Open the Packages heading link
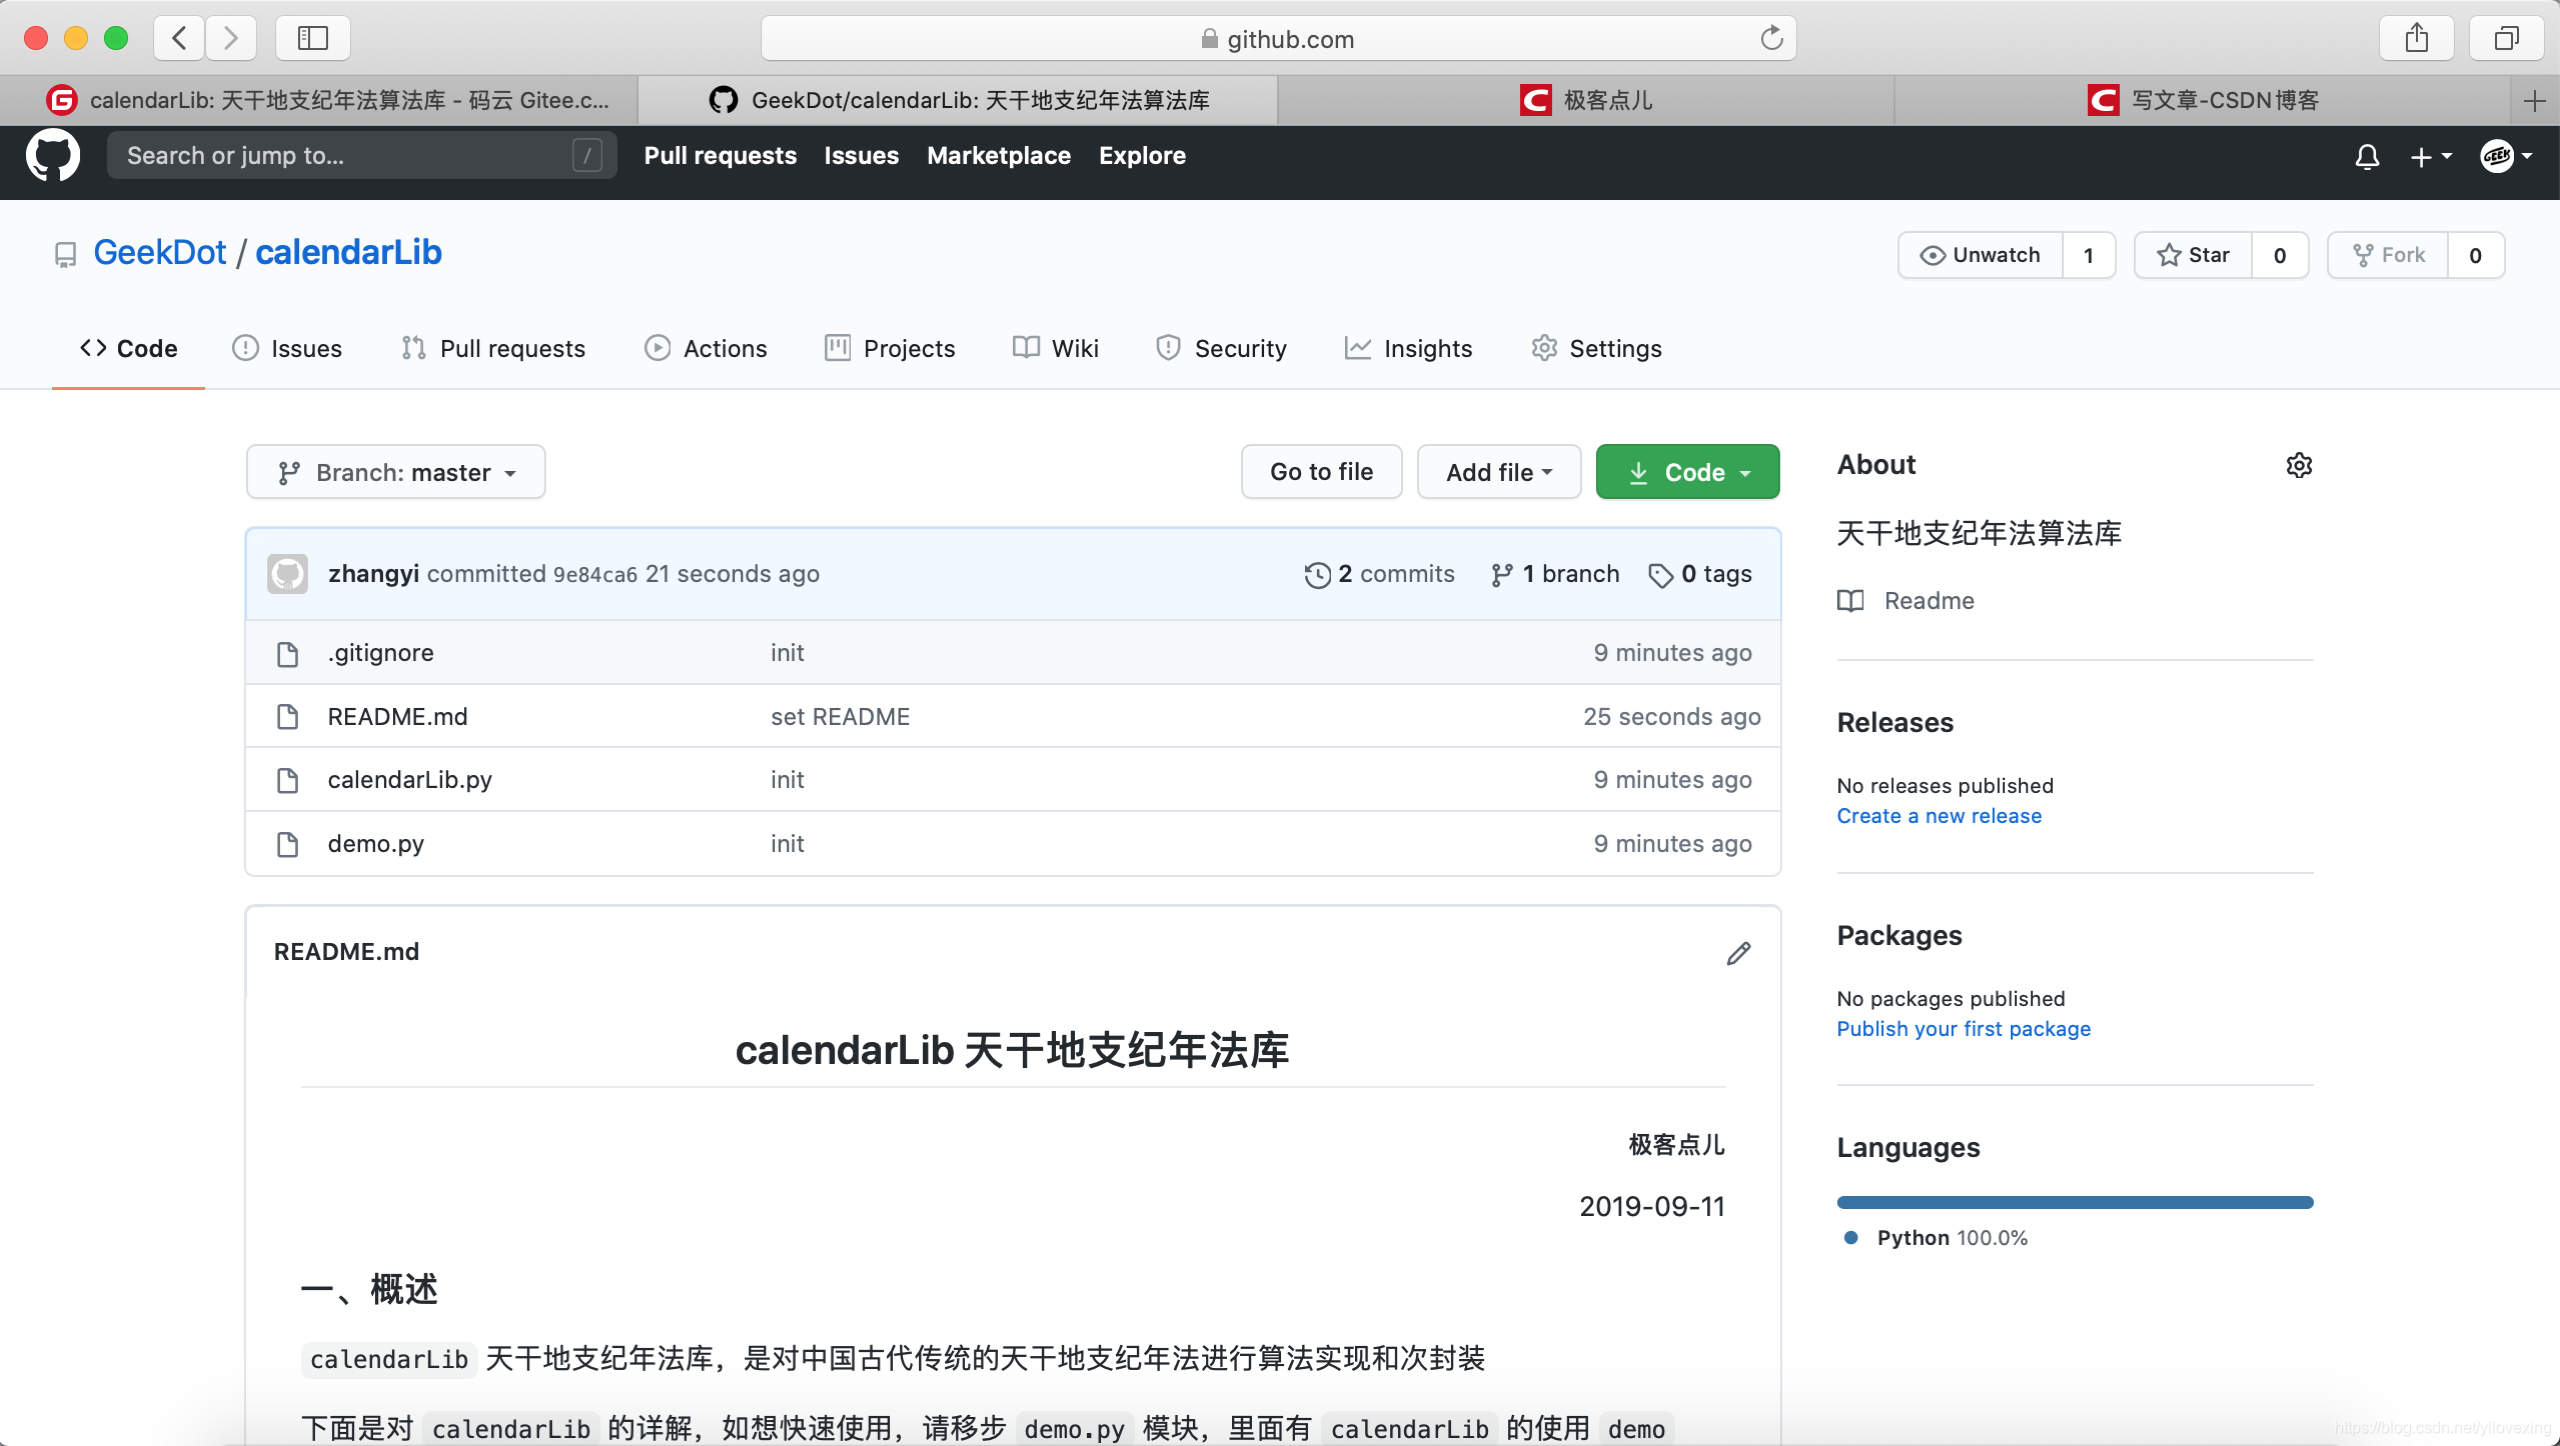 [x=1899, y=936]
